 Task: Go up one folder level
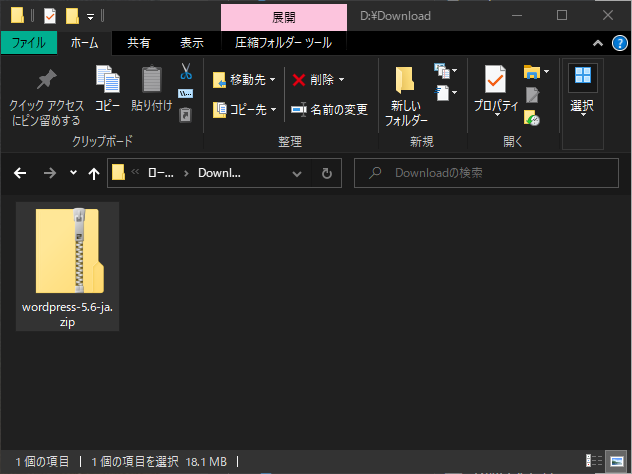point(94,173)
